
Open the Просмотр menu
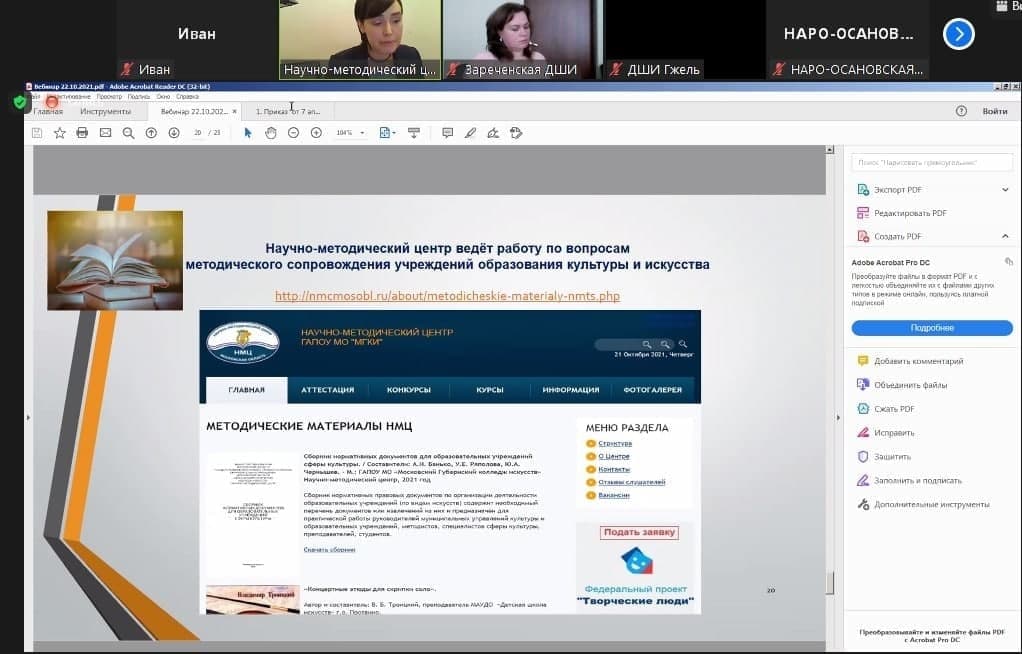109,97
